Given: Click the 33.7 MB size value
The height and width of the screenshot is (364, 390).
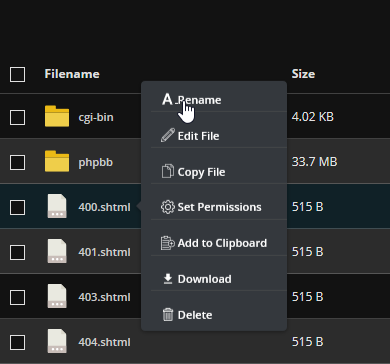Looking at the screenshot, I should [x=315, y=162].
